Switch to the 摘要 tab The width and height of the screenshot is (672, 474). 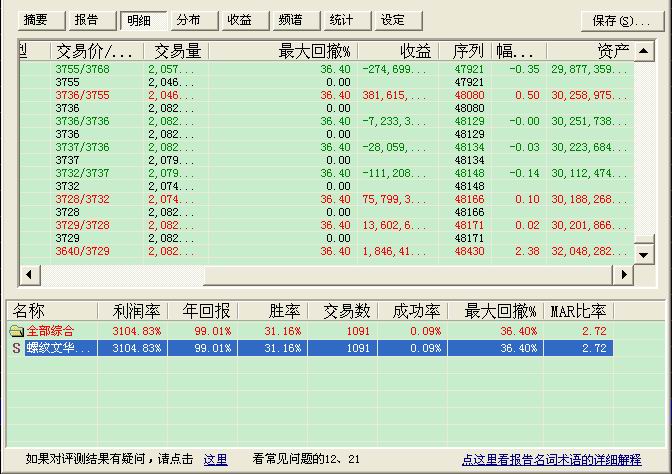(x=42, y=20)
